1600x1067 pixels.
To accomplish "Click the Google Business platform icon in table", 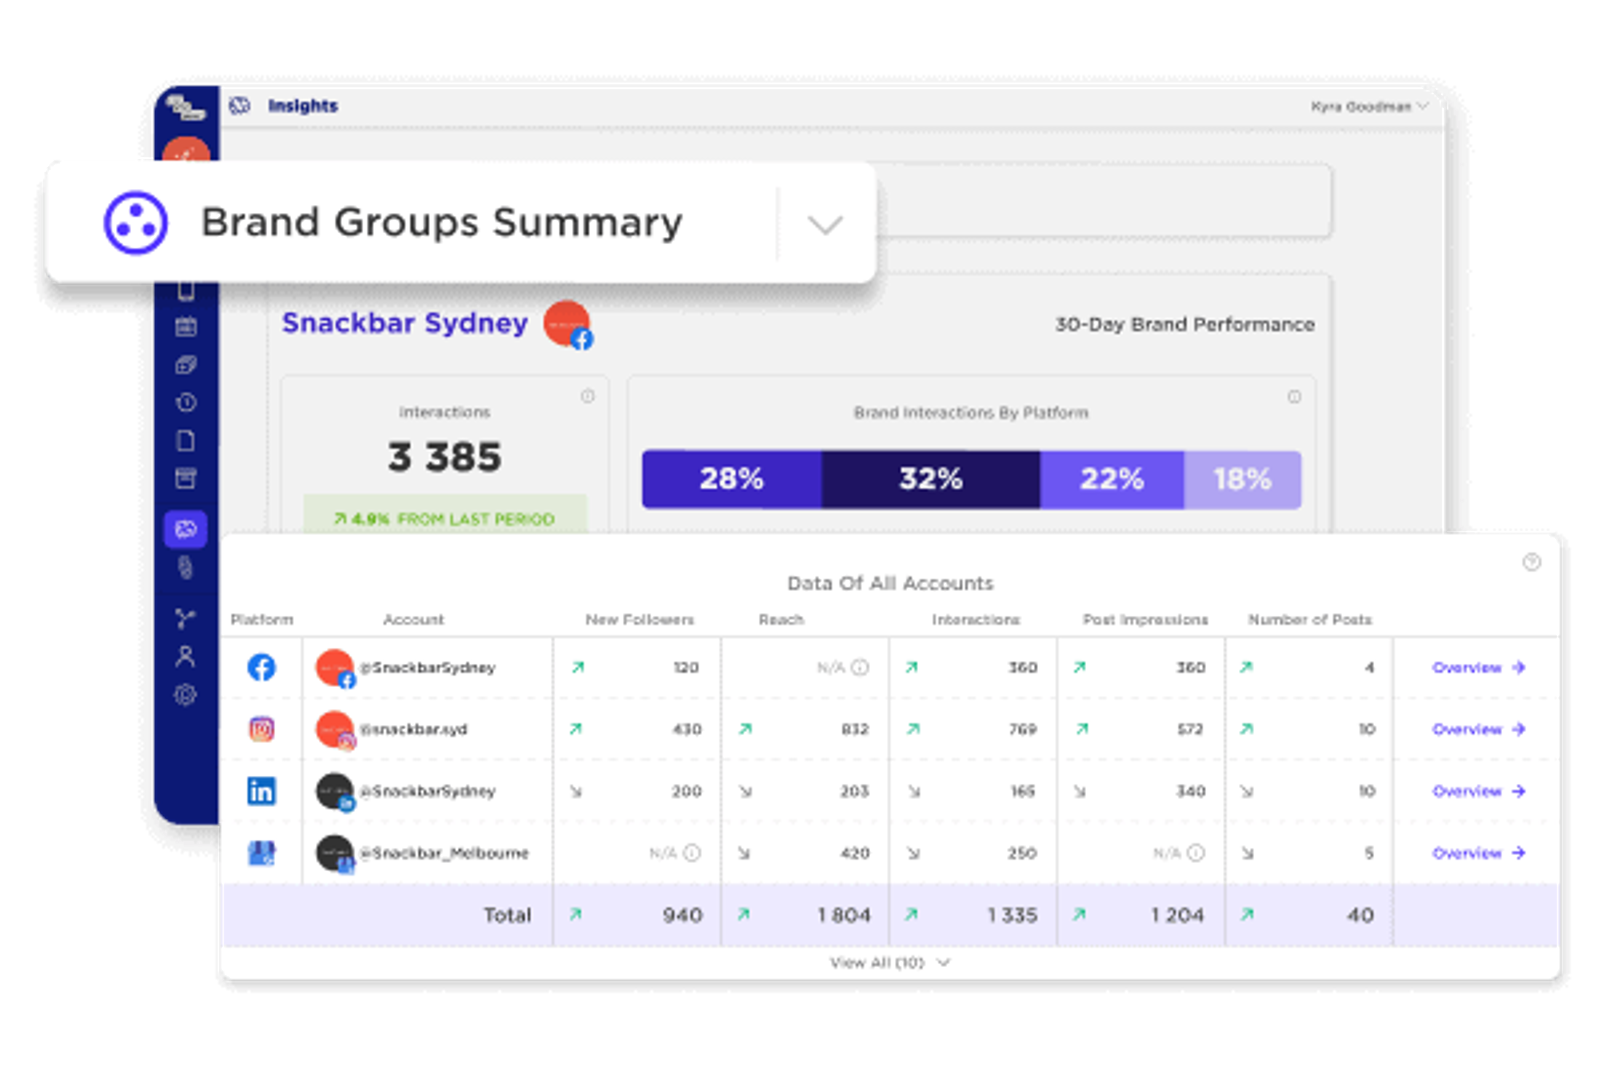I will pyautogui.click(x=261, y=853).
